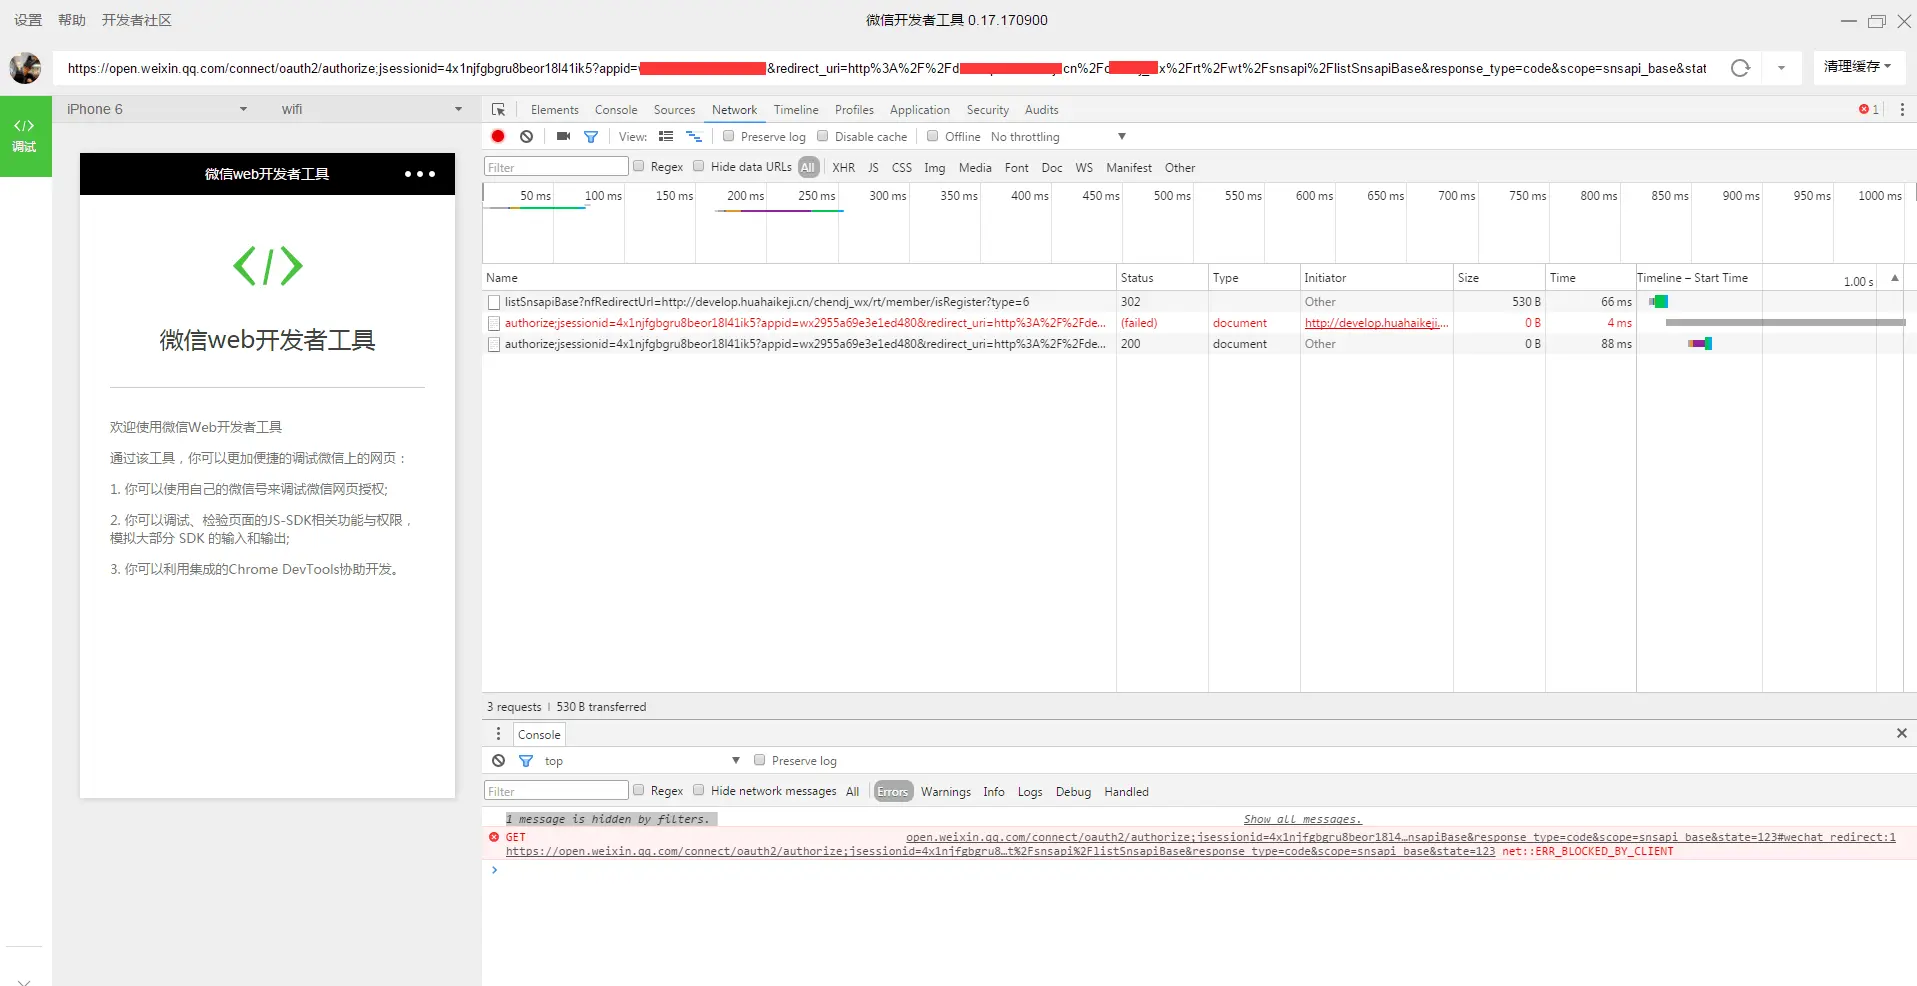
Task: Check Hide data URLs
Action: (x=699, y=166)
